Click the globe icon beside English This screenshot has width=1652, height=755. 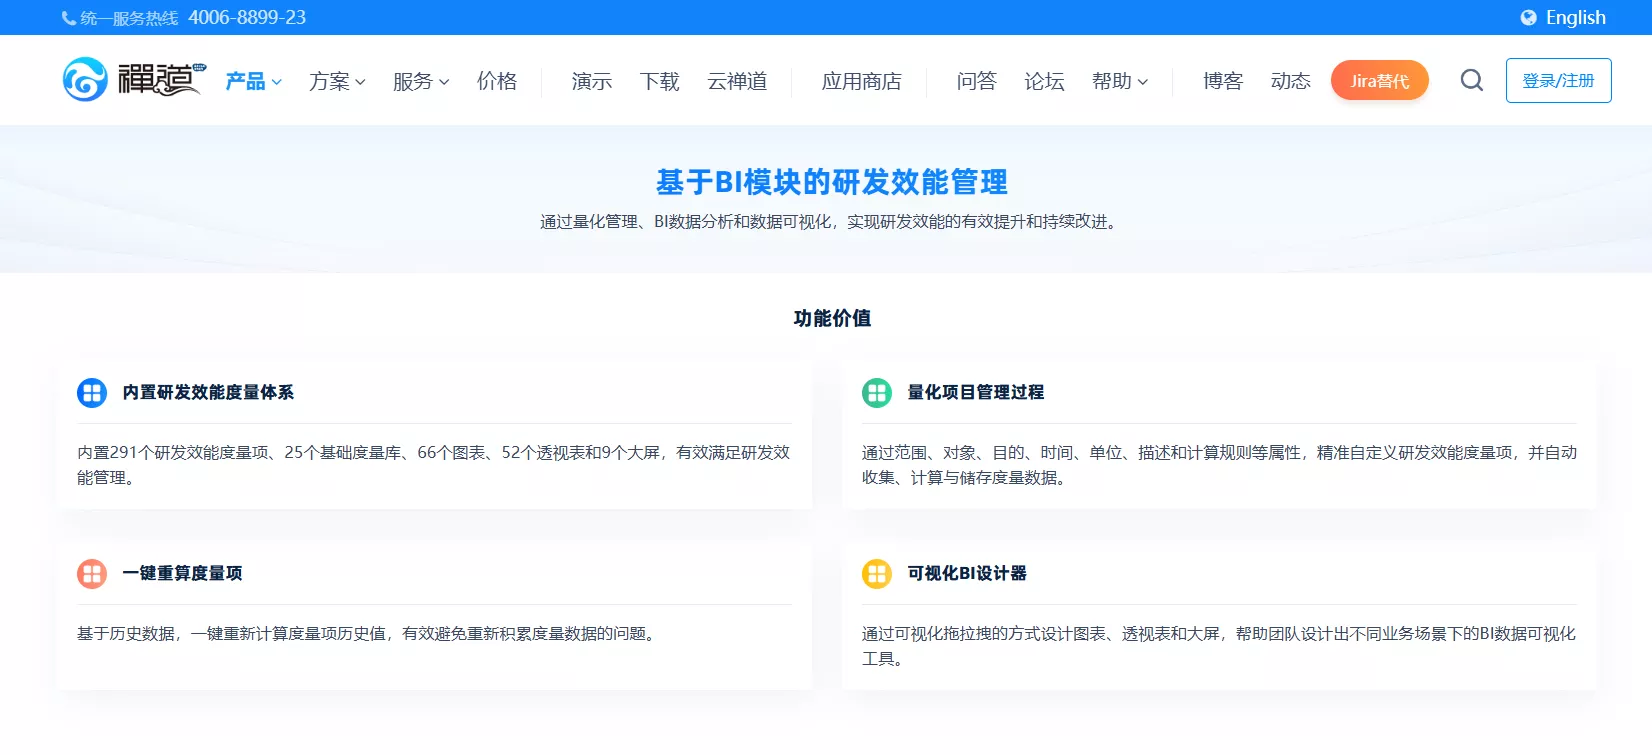click(1528, 18)
